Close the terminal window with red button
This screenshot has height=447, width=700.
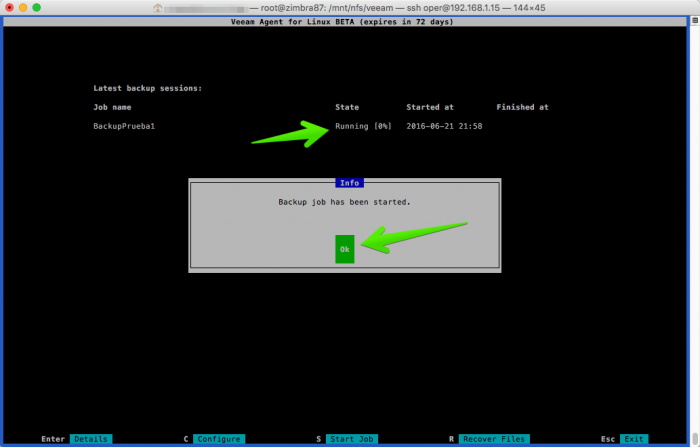click(x=9, y=7)
